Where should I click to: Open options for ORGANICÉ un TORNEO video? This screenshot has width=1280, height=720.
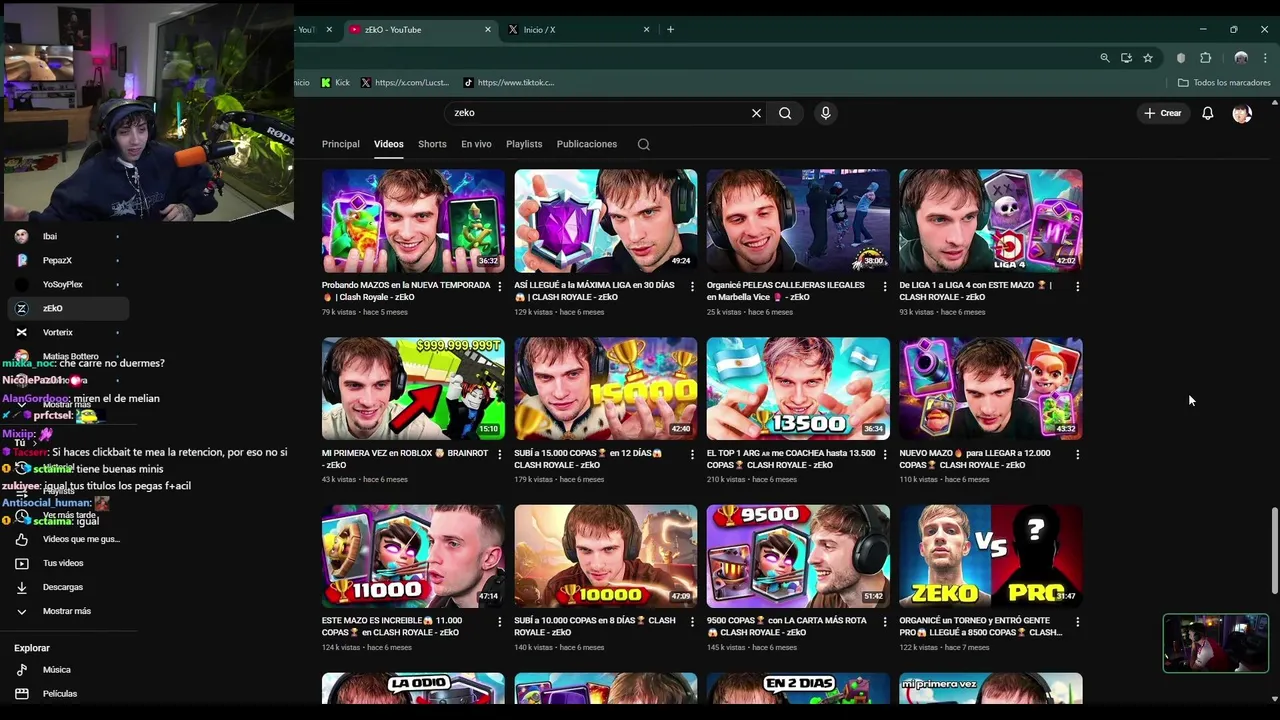(1077, 622)
